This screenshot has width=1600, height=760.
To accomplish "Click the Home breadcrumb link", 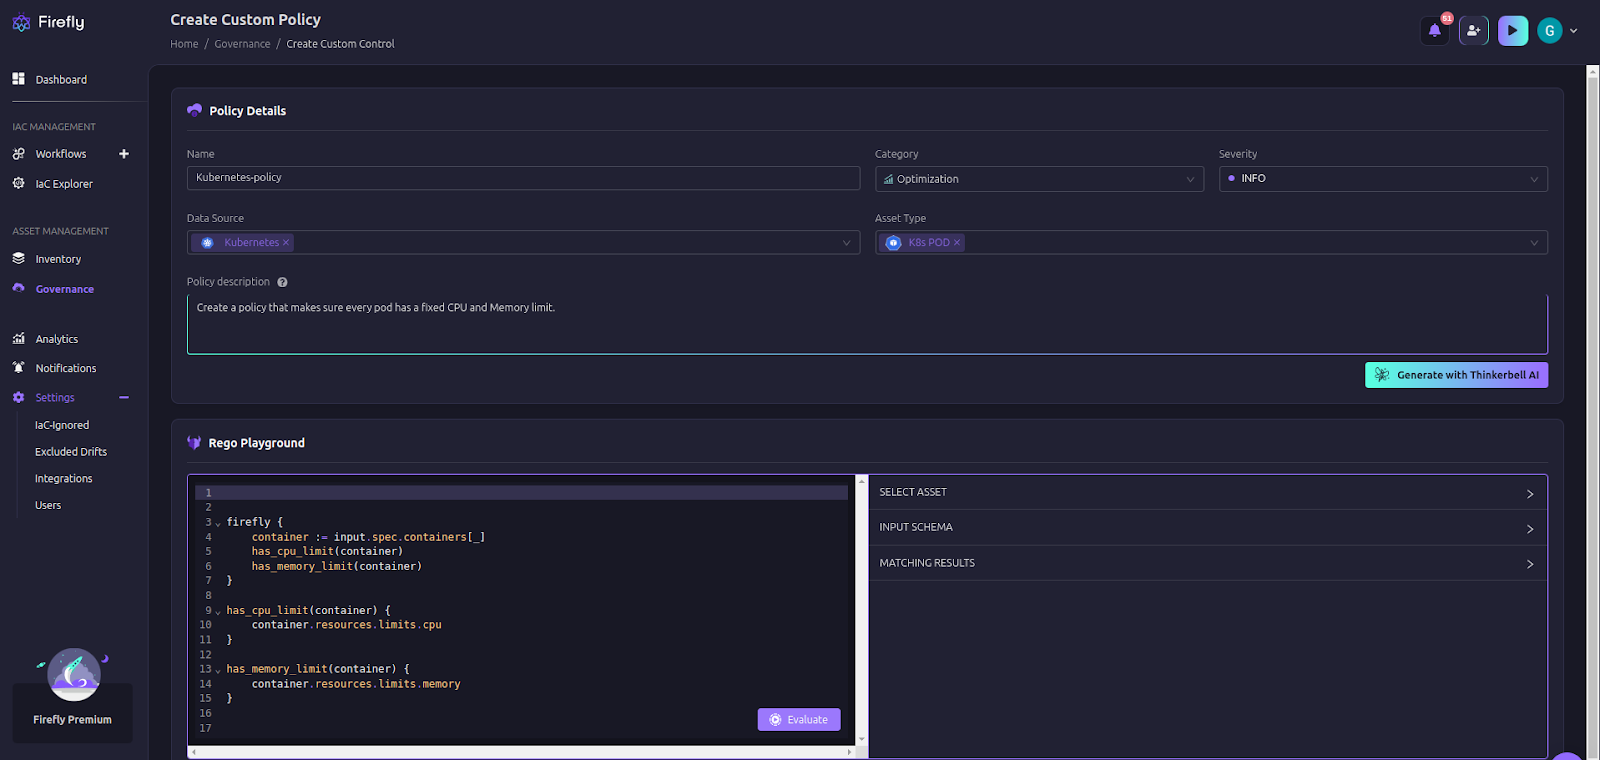I will pos(184,44).
